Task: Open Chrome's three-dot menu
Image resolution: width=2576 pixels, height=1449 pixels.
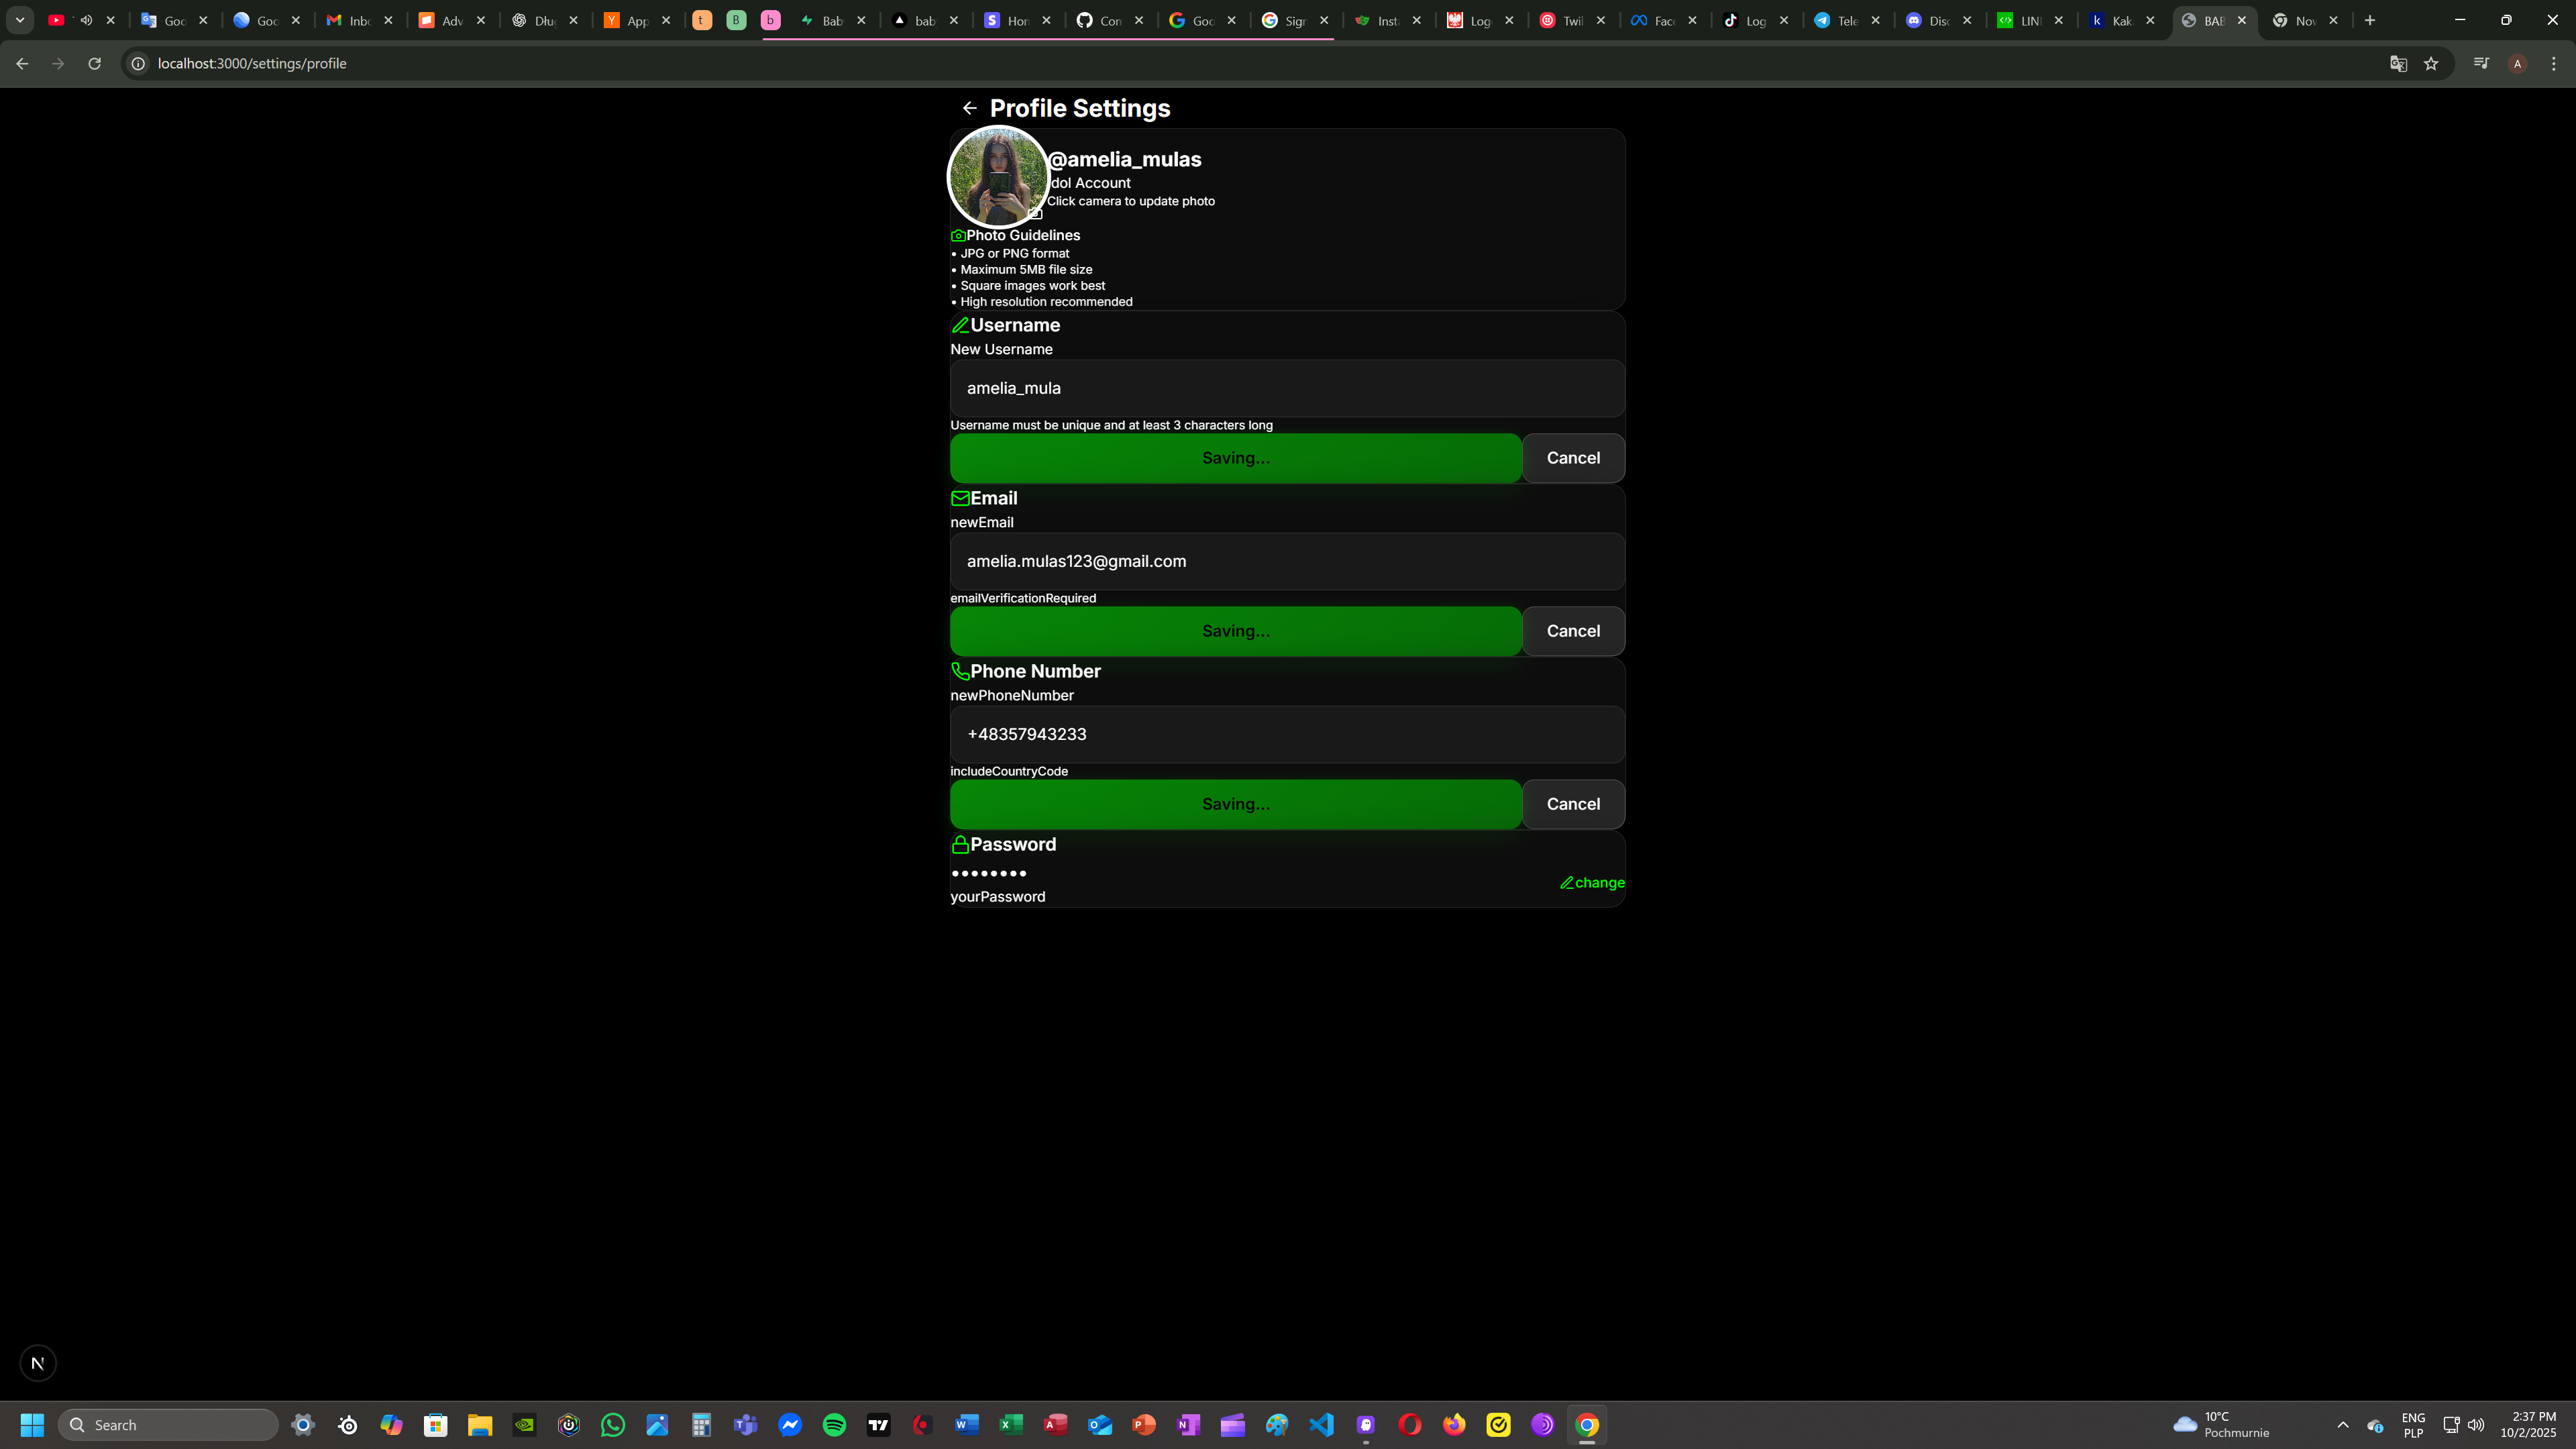Action: pos(2553,63)
